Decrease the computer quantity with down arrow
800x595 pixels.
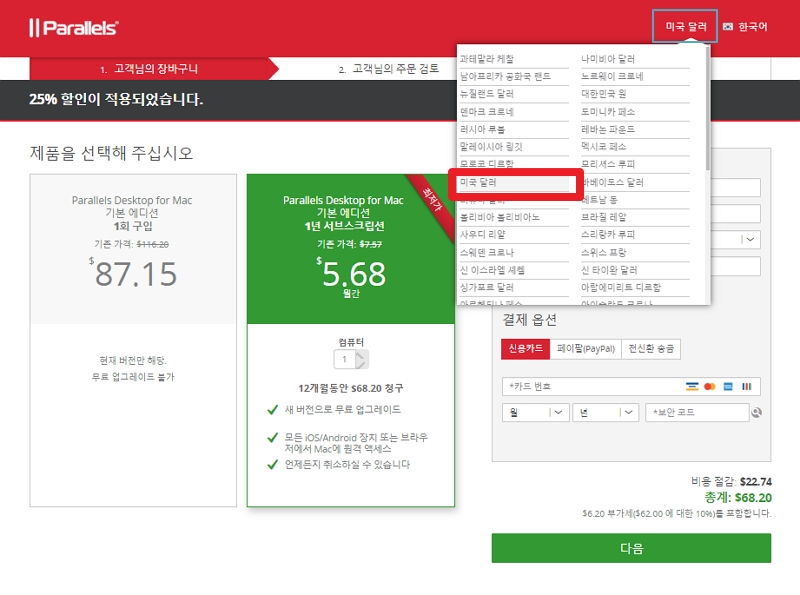361,364
